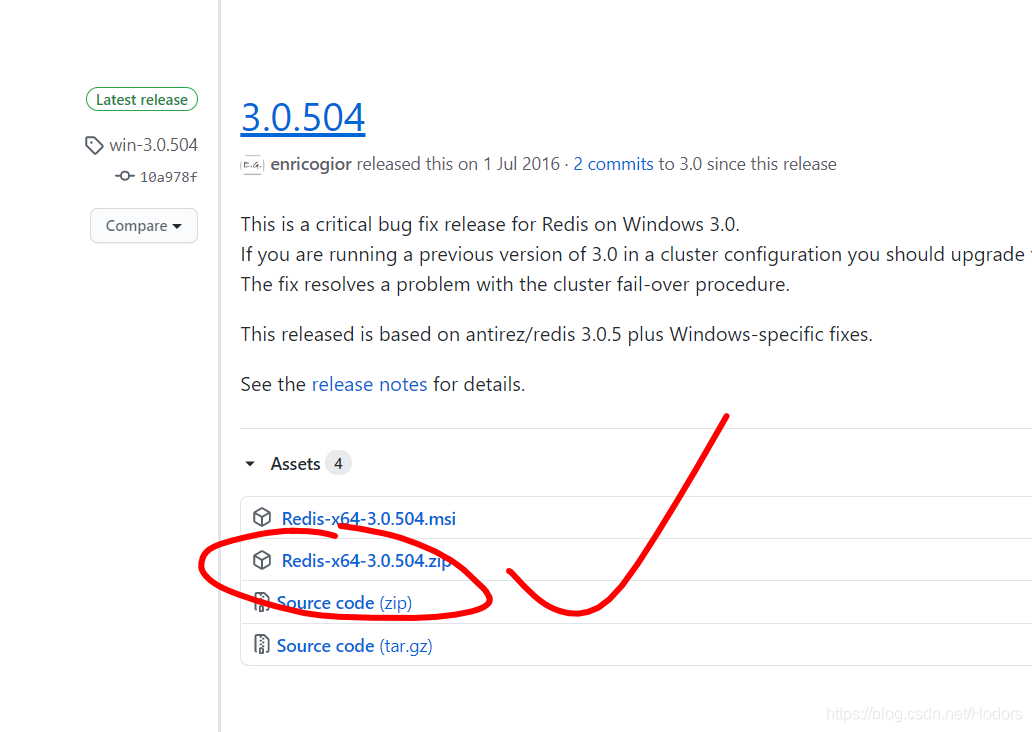Click the Assets heading label
This screenshot has height=732, width=1032.
click(296, 464)
